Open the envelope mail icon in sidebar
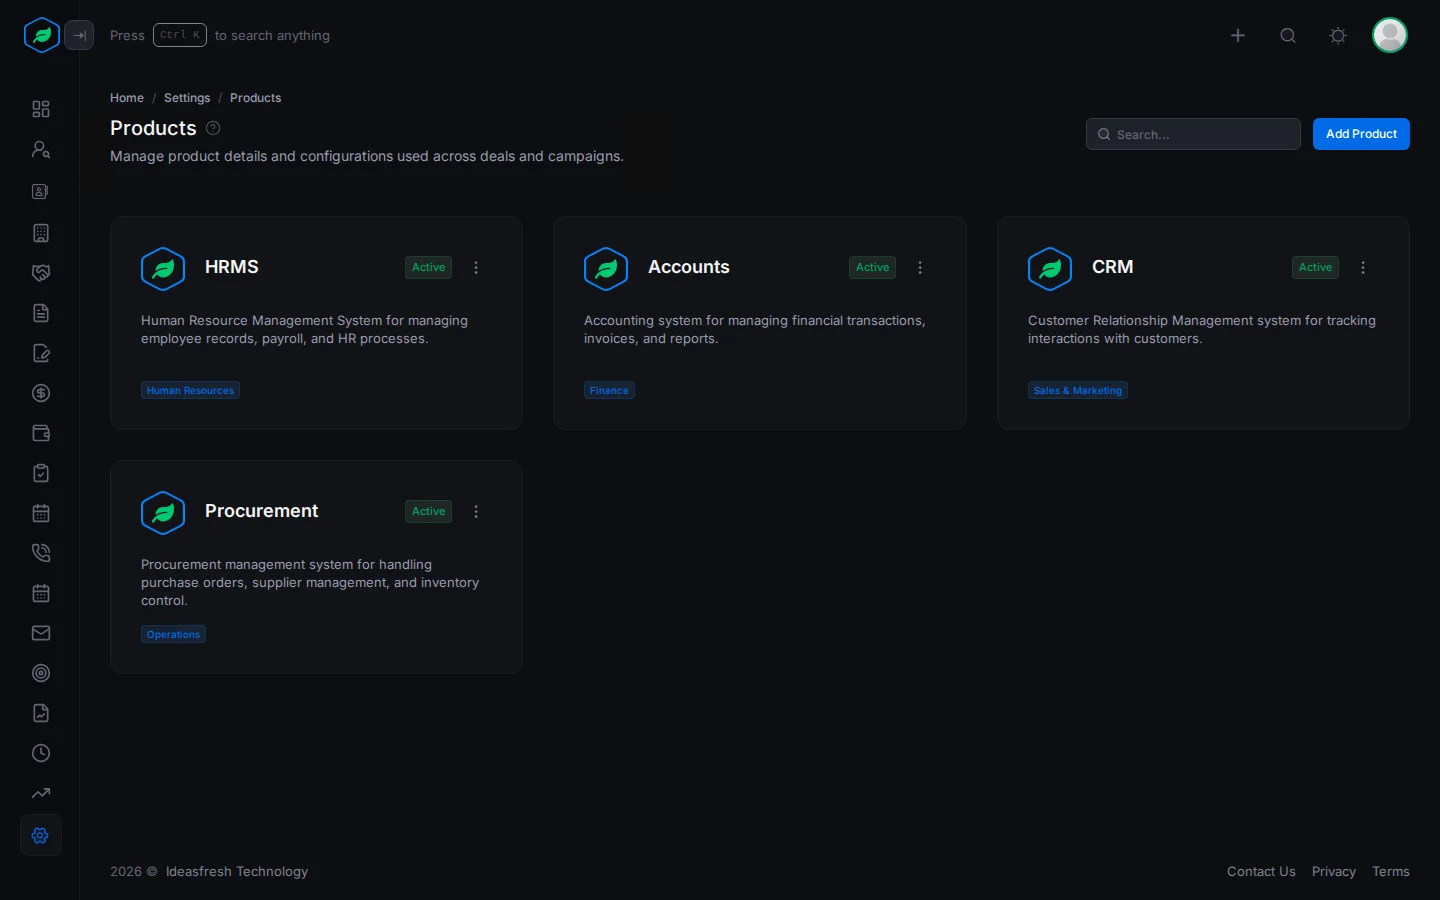1440x900 pixels. pyautogui.click(x=41, y=633)
